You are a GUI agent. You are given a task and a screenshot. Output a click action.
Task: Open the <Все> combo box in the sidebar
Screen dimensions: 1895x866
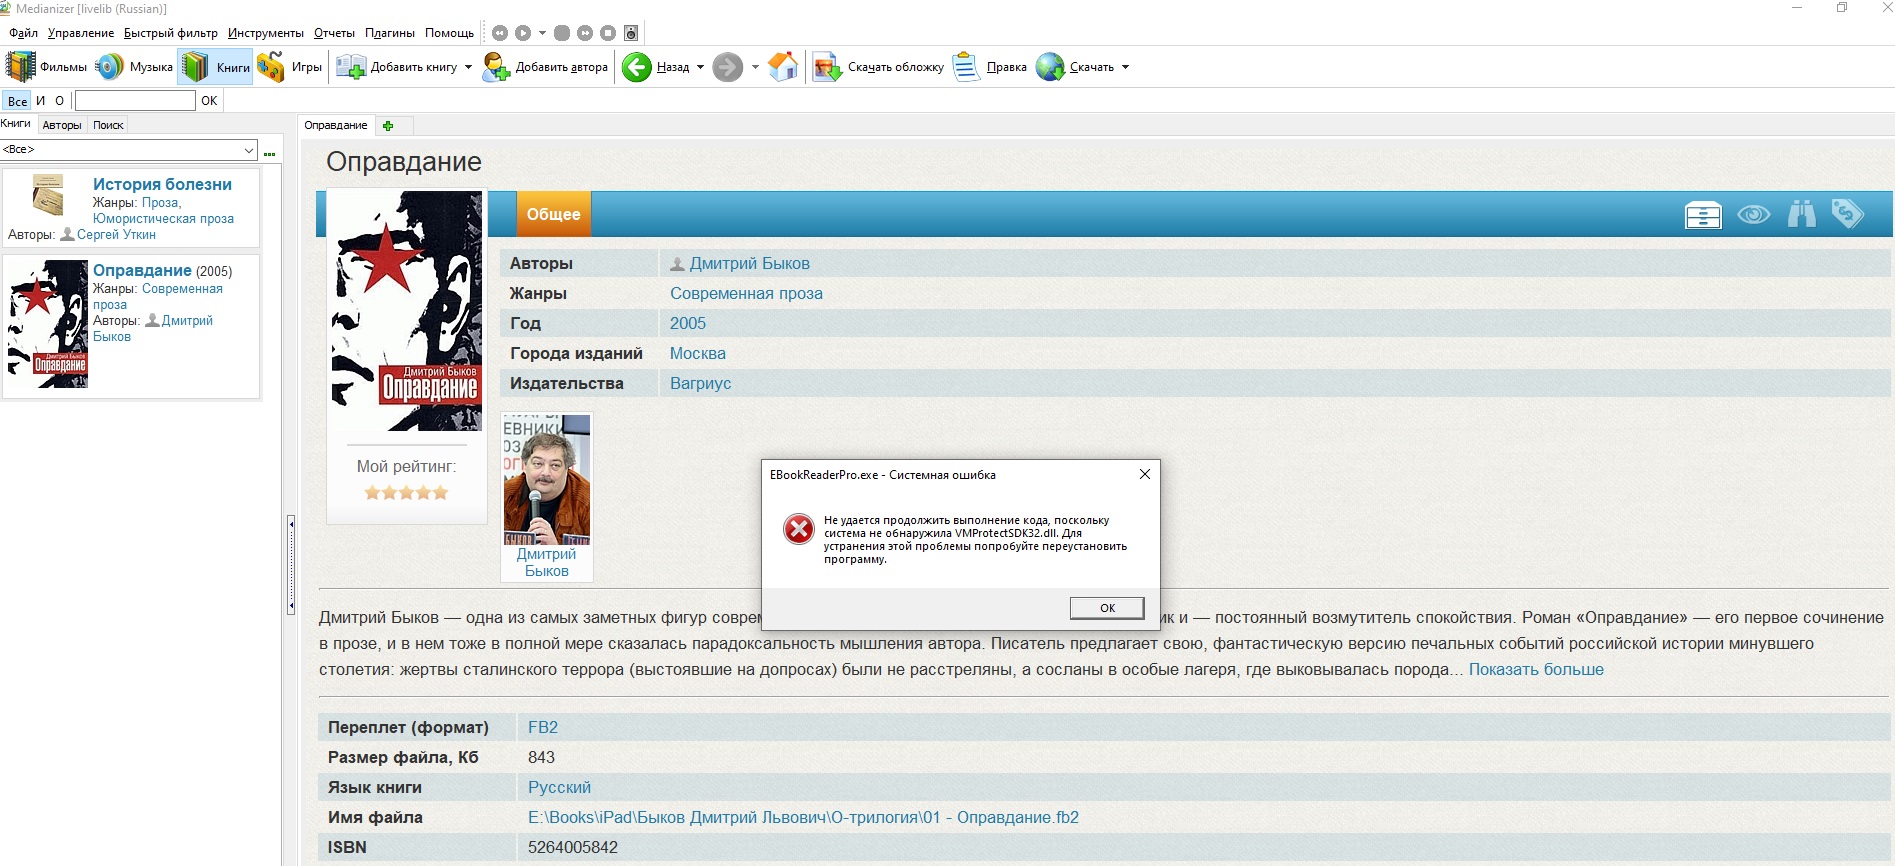pyautogui.click(x=130, y=149)
